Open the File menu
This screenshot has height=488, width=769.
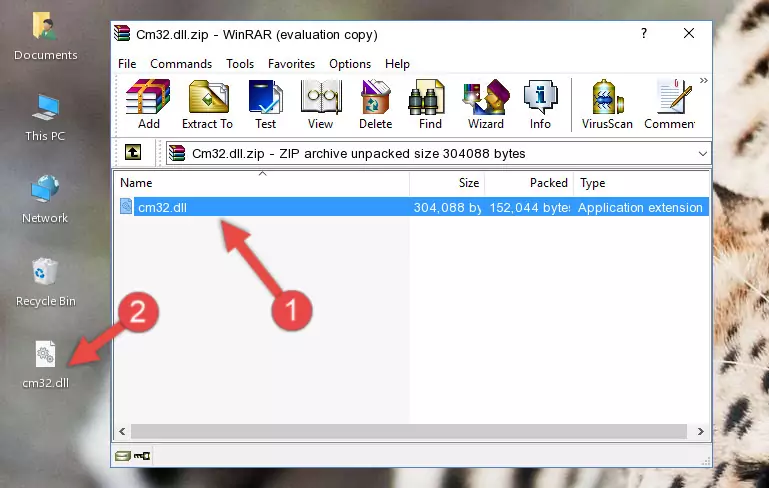[127, 64]
